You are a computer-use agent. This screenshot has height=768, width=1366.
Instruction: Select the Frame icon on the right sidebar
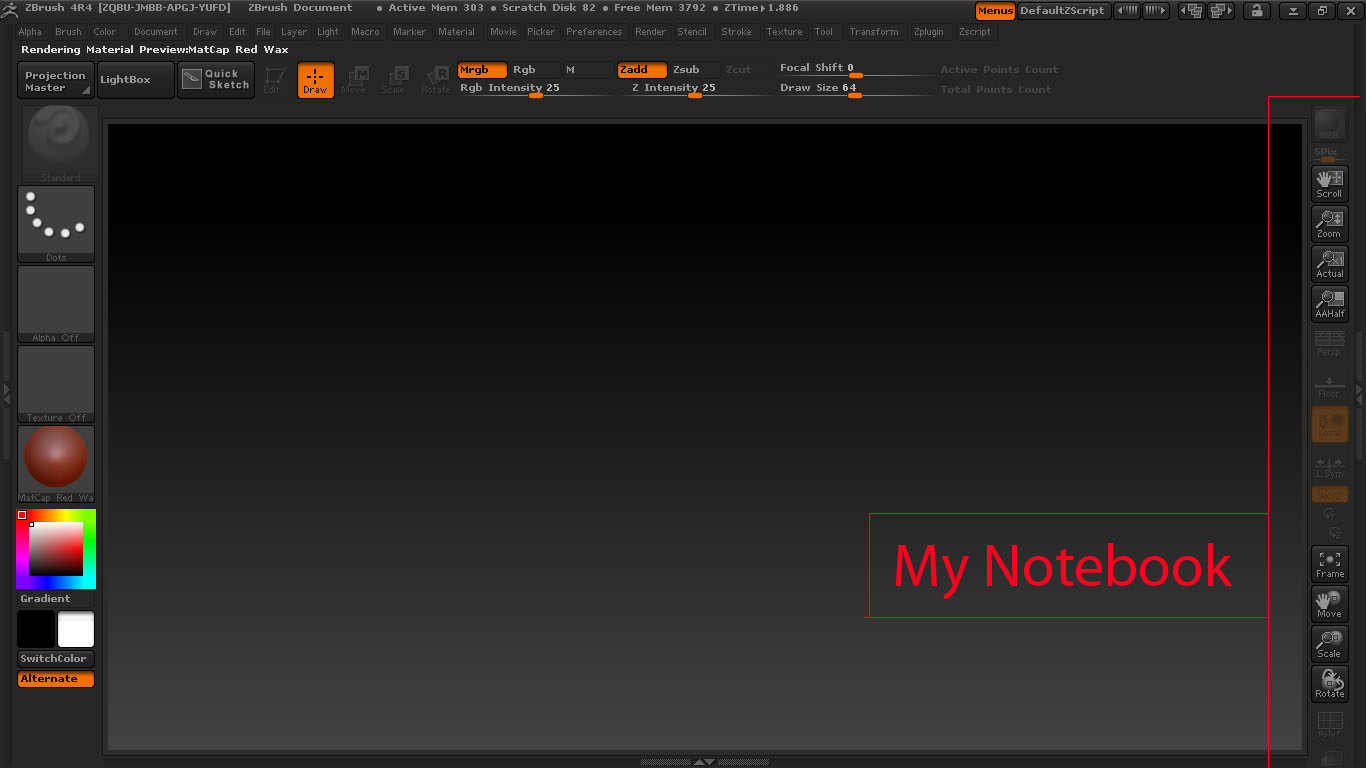[1329, 564]
